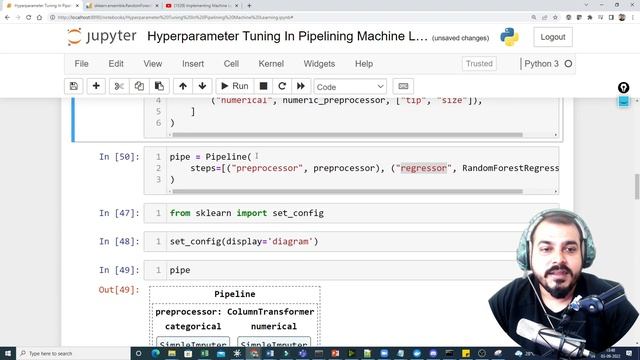Screen dimensions: 640x360
Task: Copy selected cells icon
Action: (139, 86)
